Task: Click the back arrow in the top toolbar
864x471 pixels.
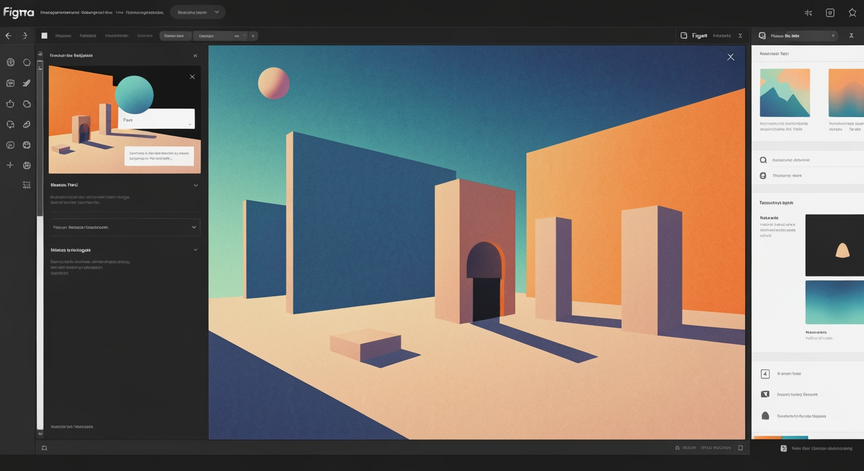Action: (x=8, y=36)
